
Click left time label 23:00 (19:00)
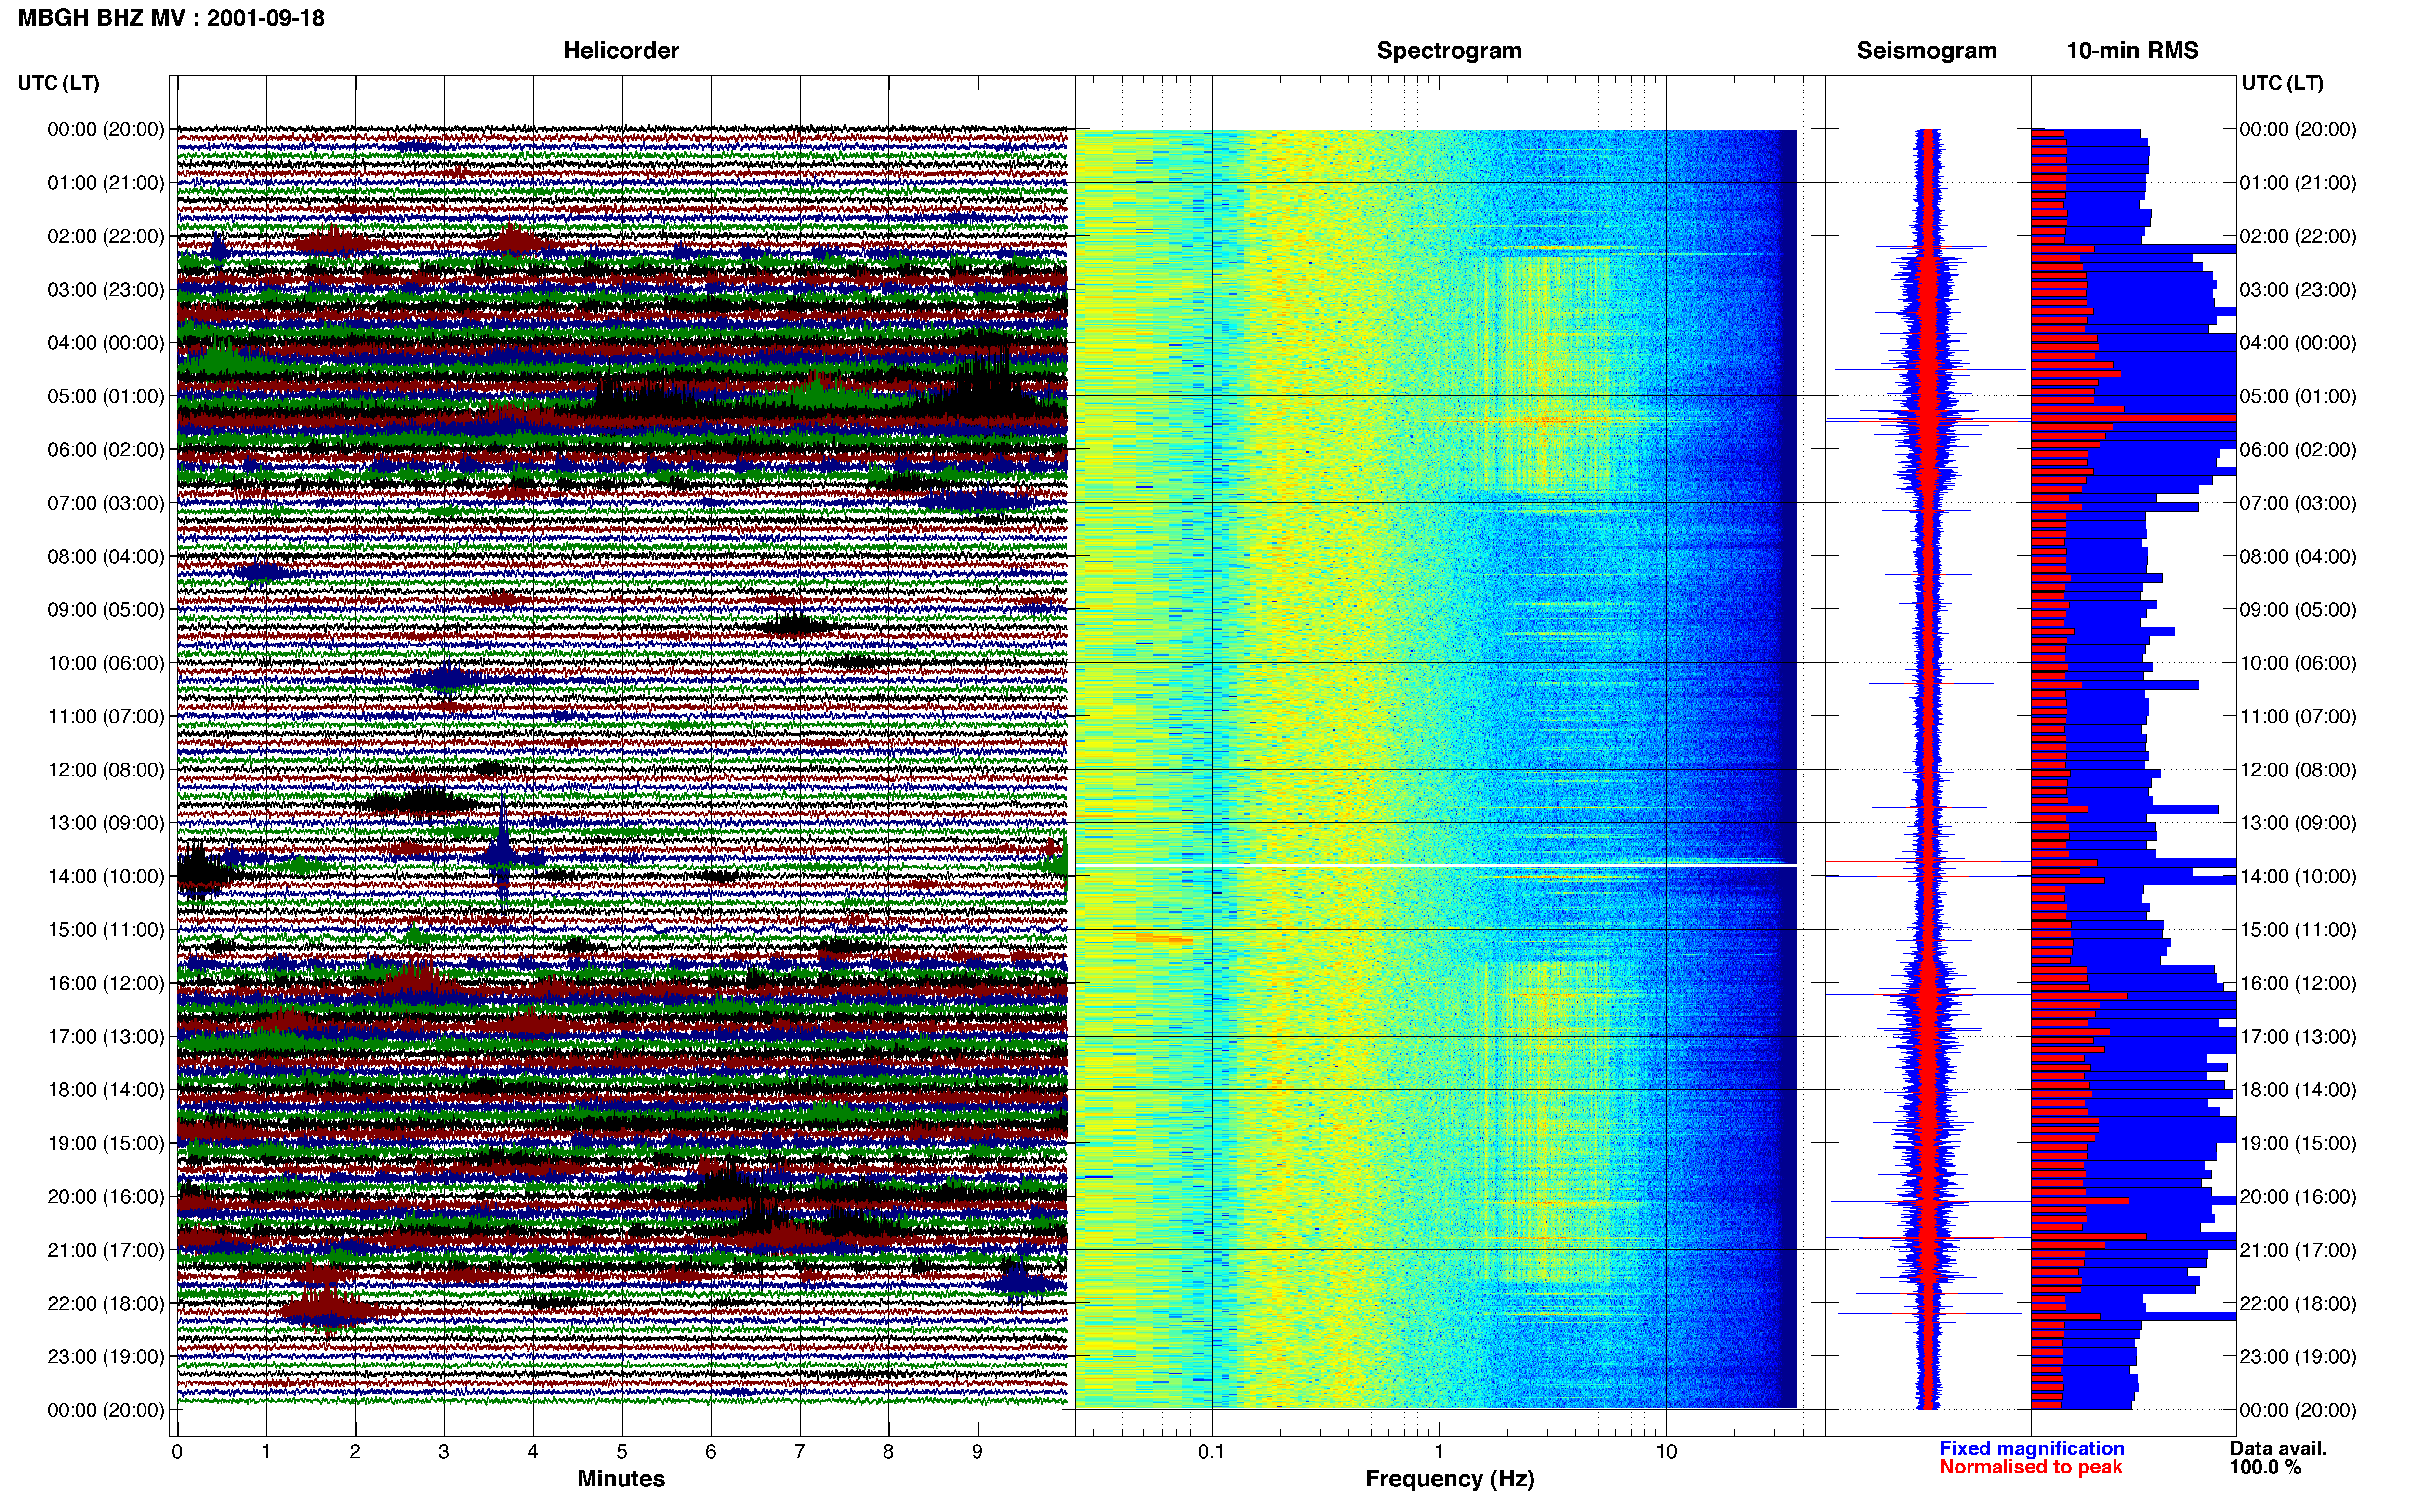[x=106, y=1357]
